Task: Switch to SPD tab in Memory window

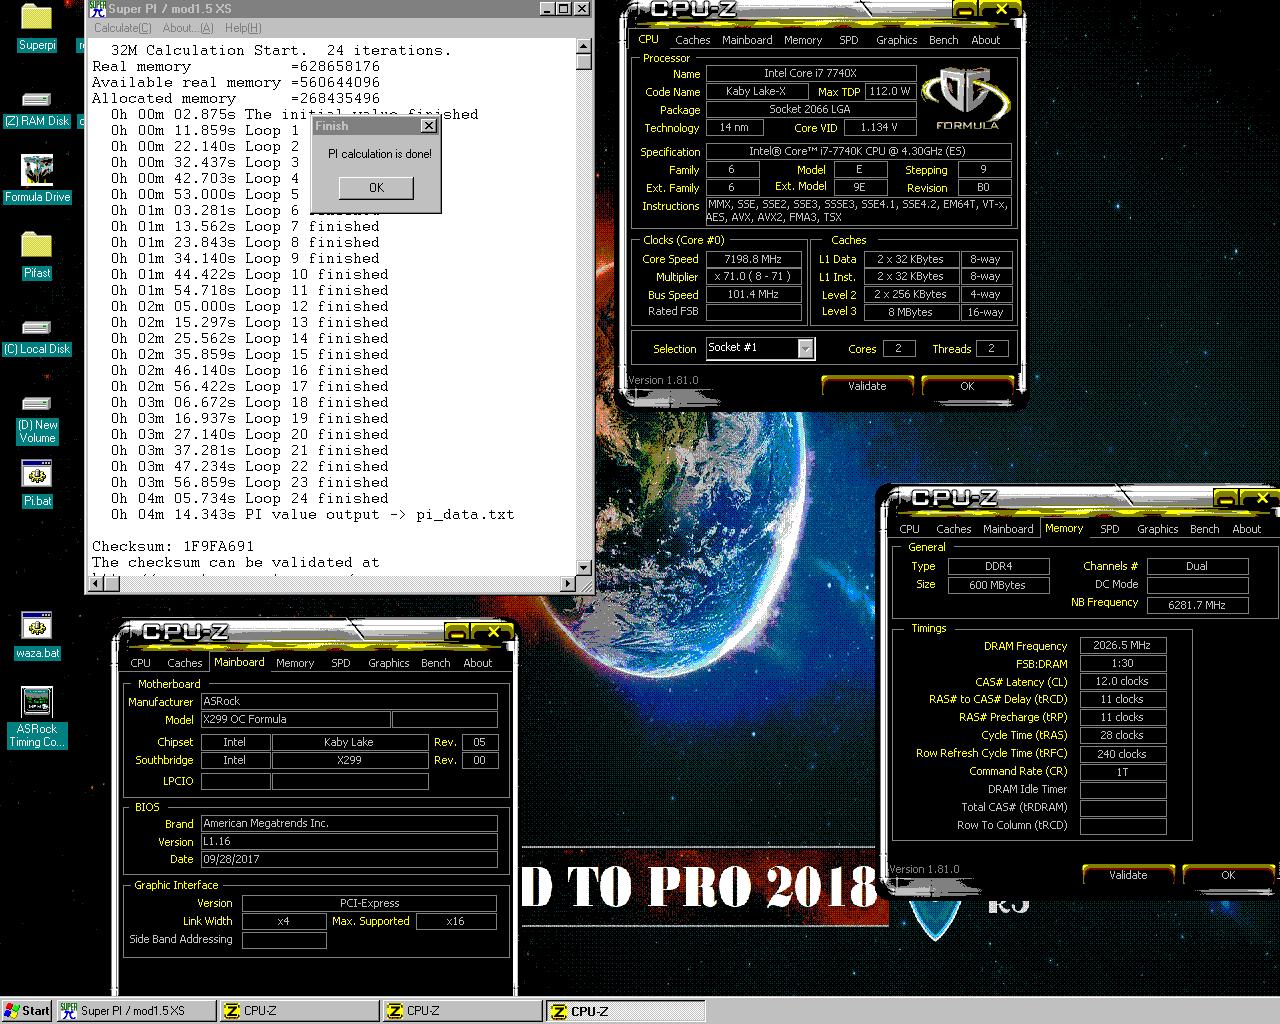Action: (1110, 529)
